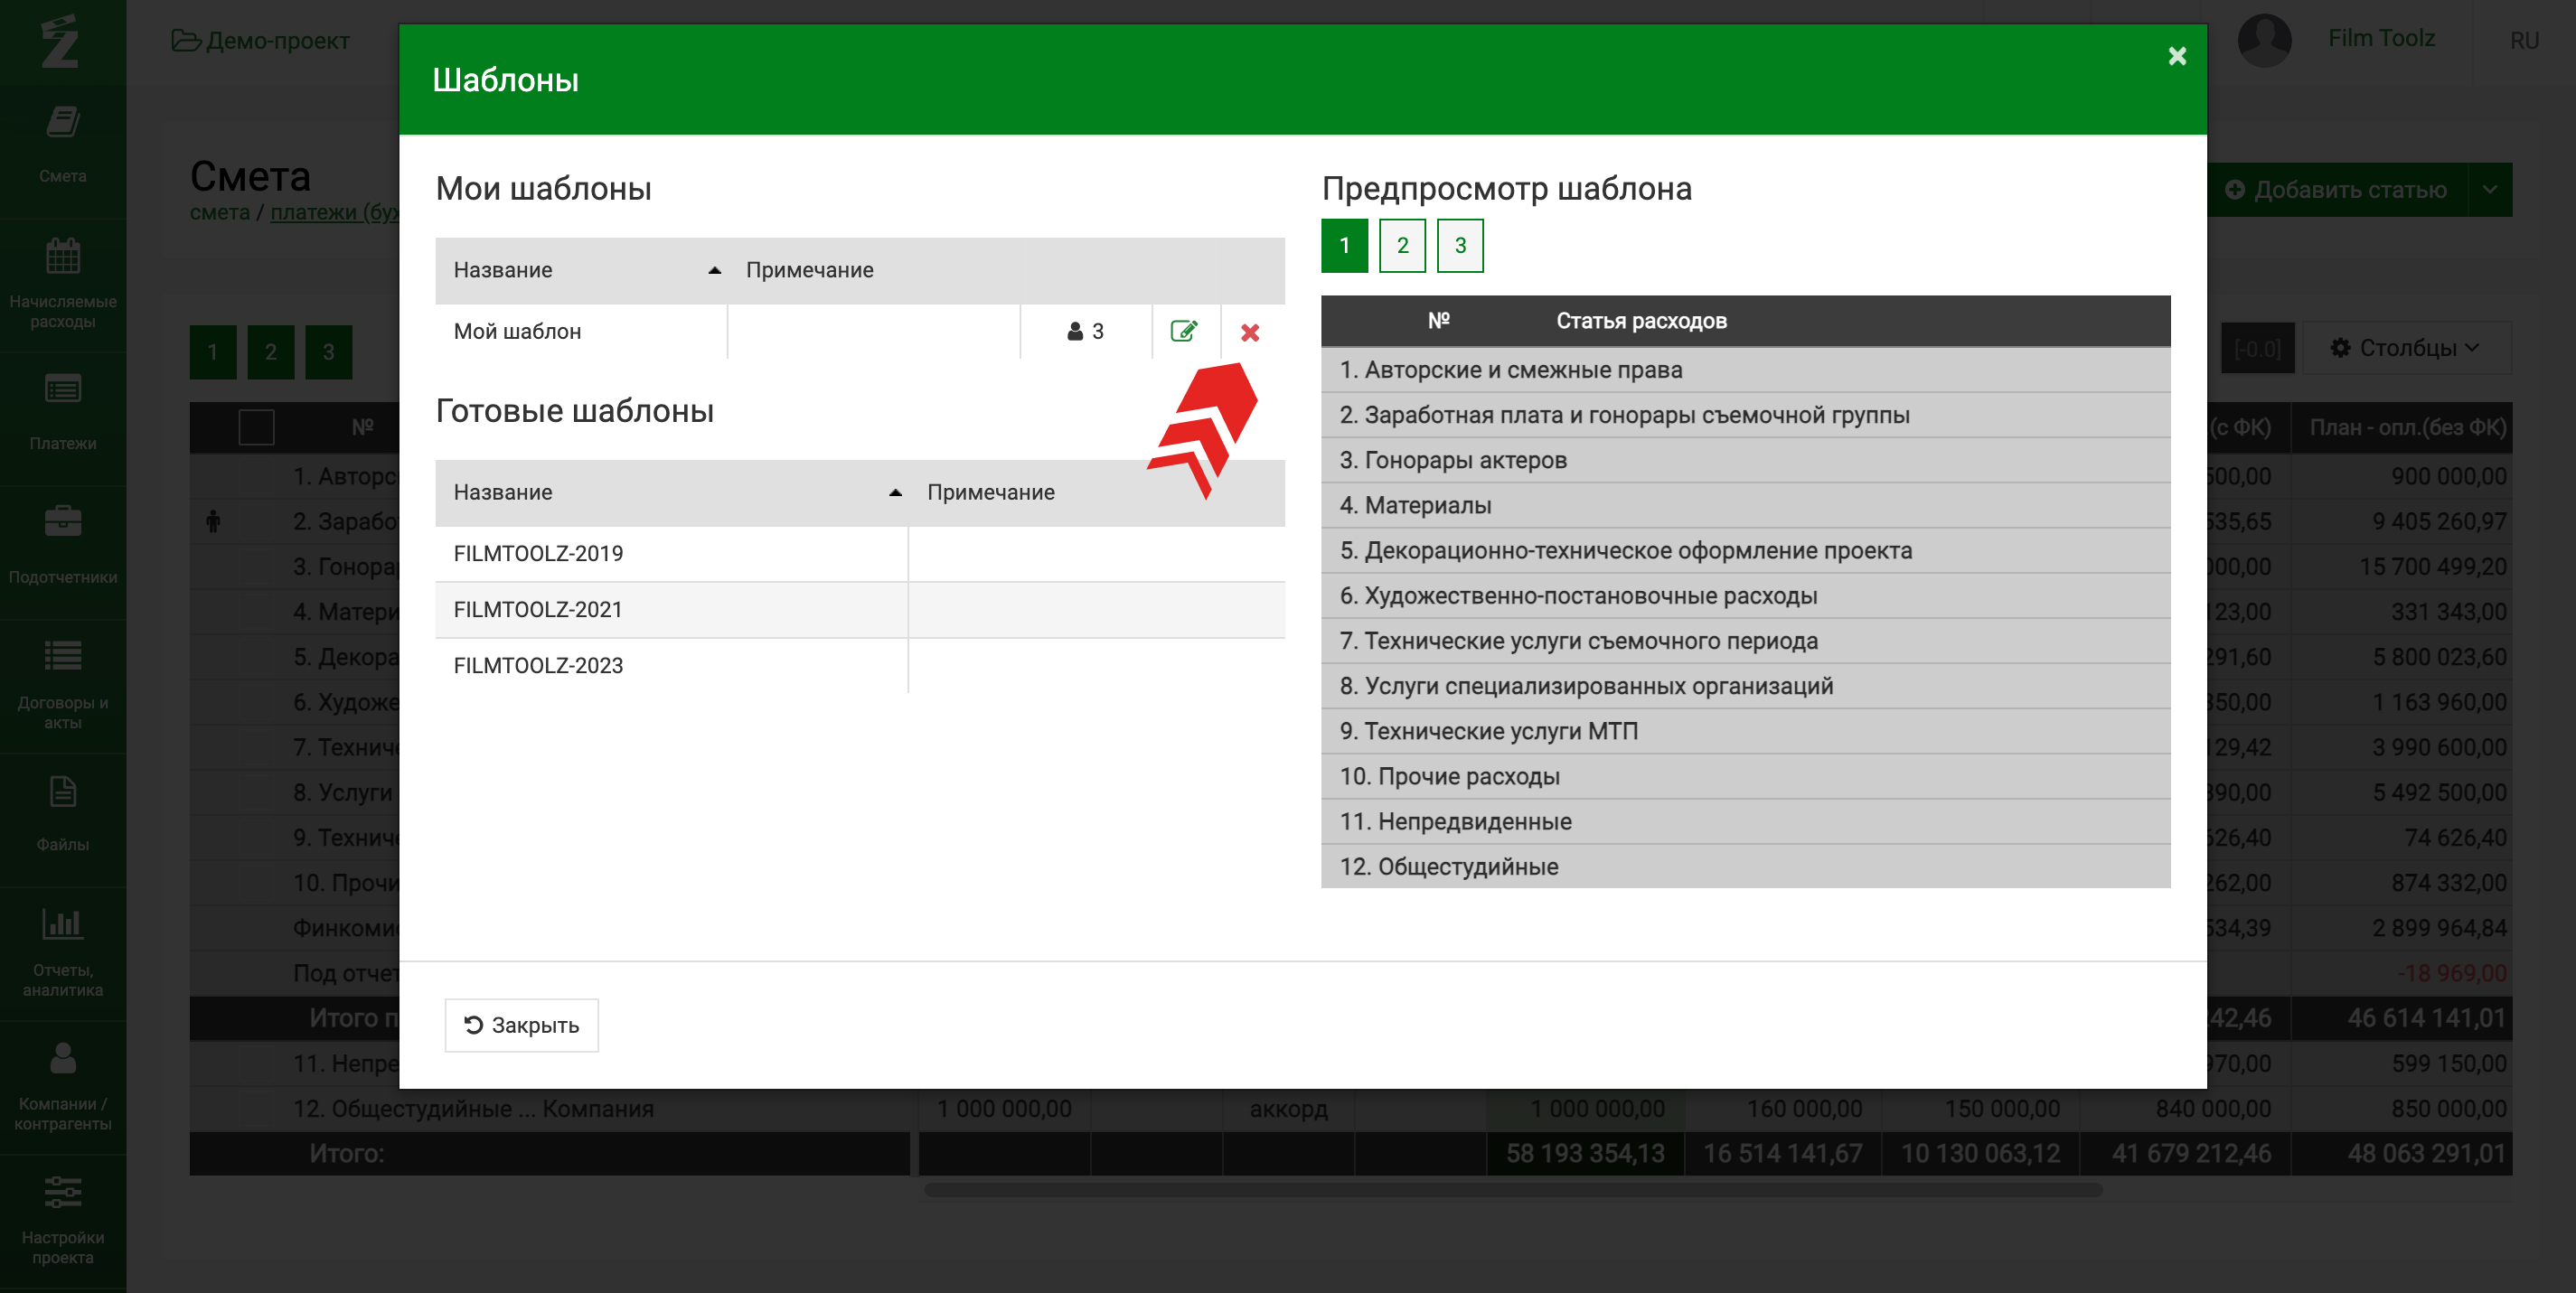The image size is (2576, 1293).
Task: Select budget level 2 on background page
Action: (271, 352)
